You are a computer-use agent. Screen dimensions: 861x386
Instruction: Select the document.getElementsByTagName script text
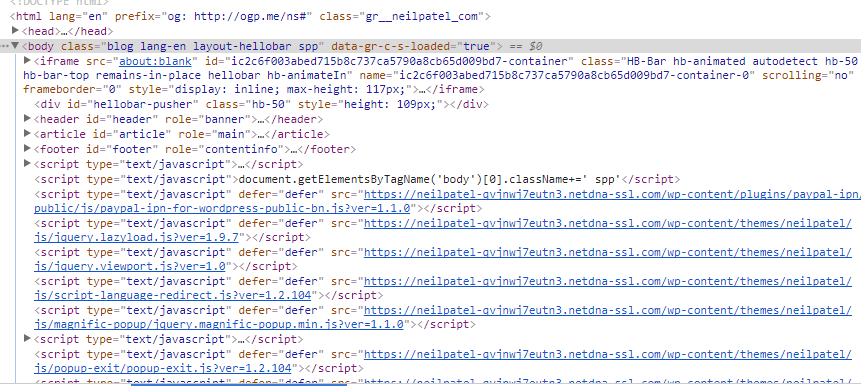[x=429, y=180]
